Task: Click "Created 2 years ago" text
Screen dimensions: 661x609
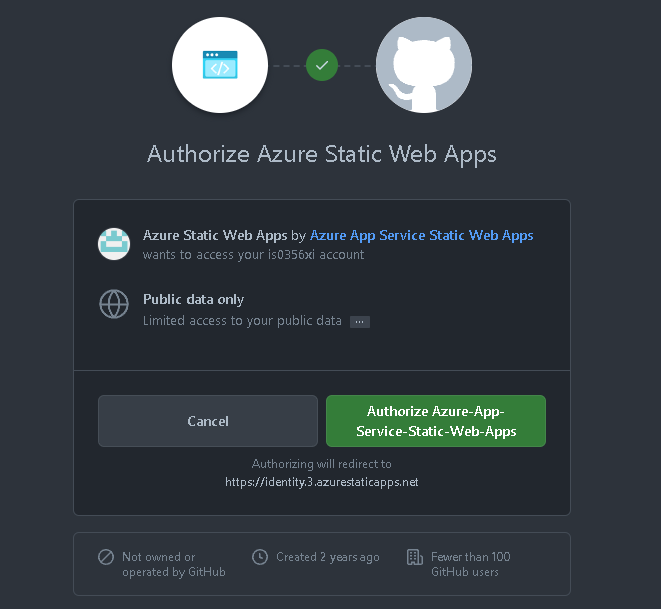Action: [328, 557]
